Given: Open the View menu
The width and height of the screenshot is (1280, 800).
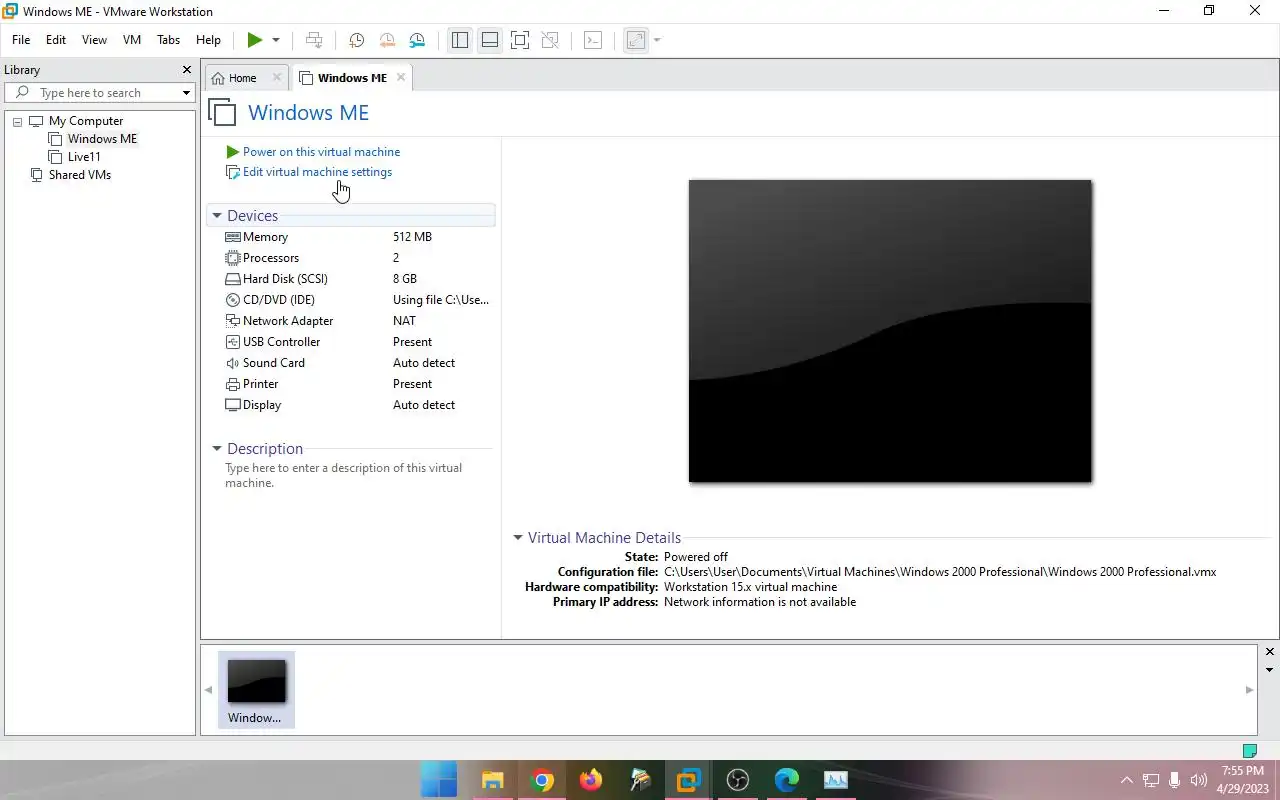Looking at the screenshot, I should 94,40.
